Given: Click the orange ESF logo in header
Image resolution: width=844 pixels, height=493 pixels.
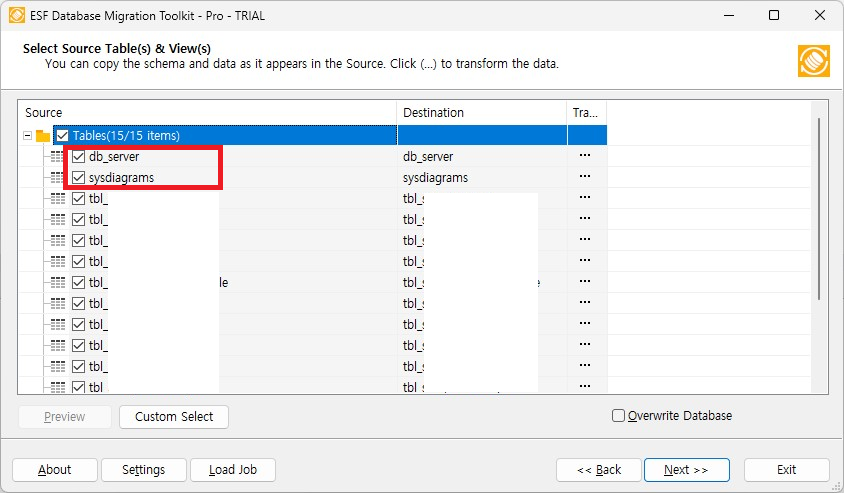Looking at the screenshot, I should pos(814,61).
